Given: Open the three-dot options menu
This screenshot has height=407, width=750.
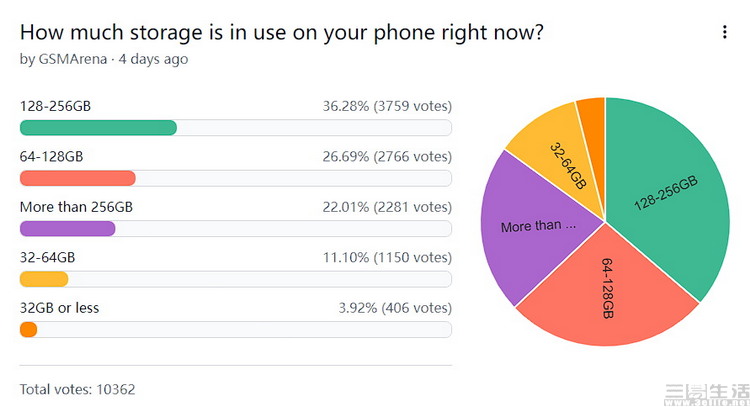Looking at the screenshot, I should (725, 32).
